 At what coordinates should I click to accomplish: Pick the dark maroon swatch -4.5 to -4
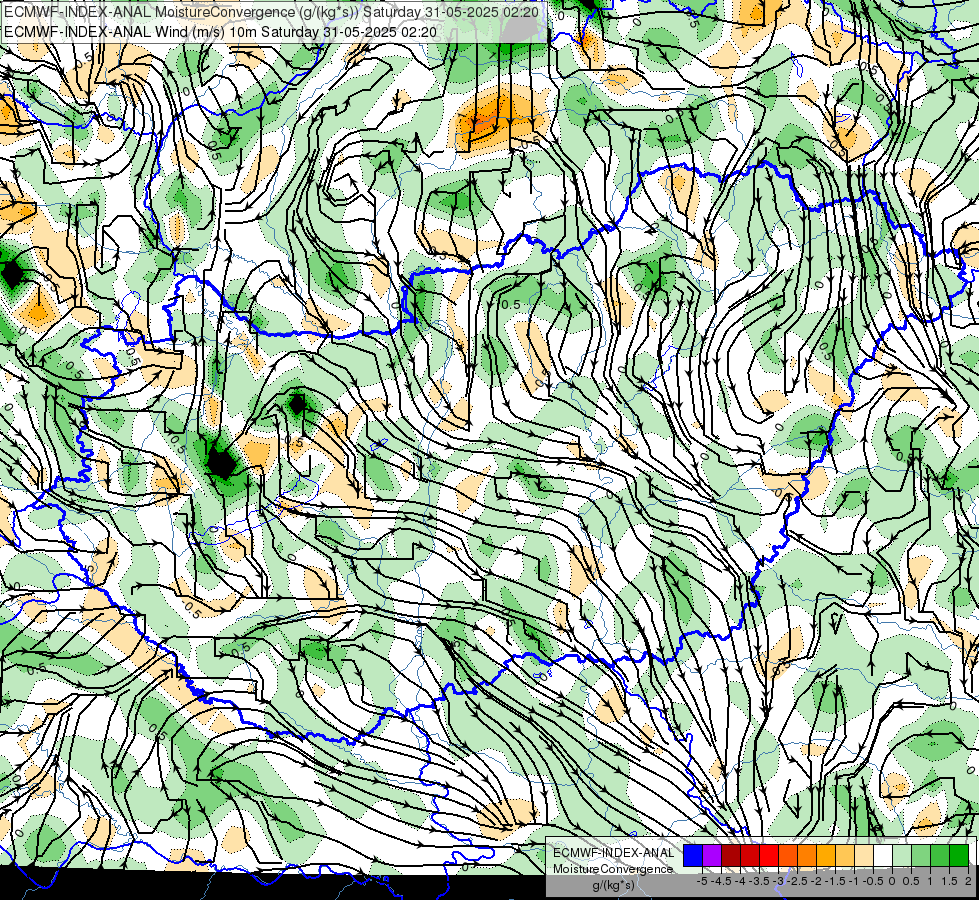(731, 856)
